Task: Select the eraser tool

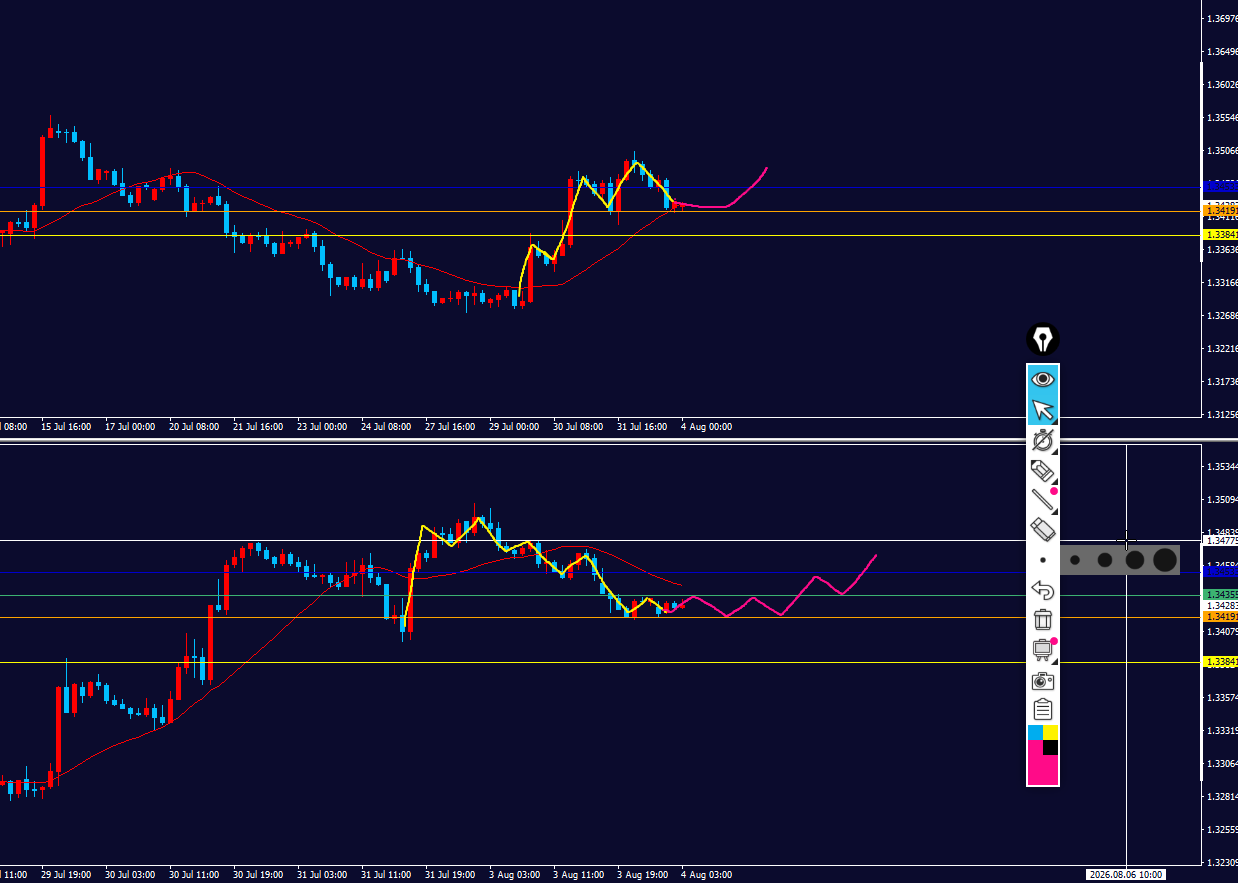Action: (x=1043, y=530)
